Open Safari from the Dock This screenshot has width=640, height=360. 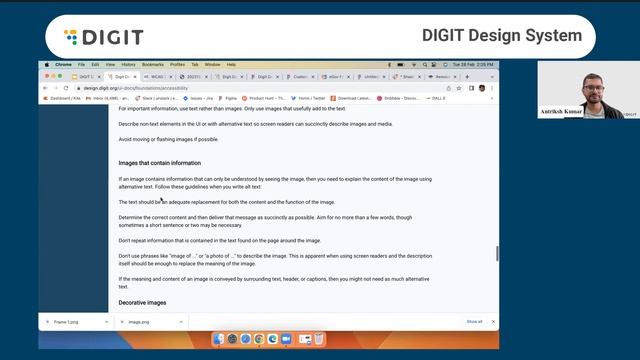(x=246, y=339)
